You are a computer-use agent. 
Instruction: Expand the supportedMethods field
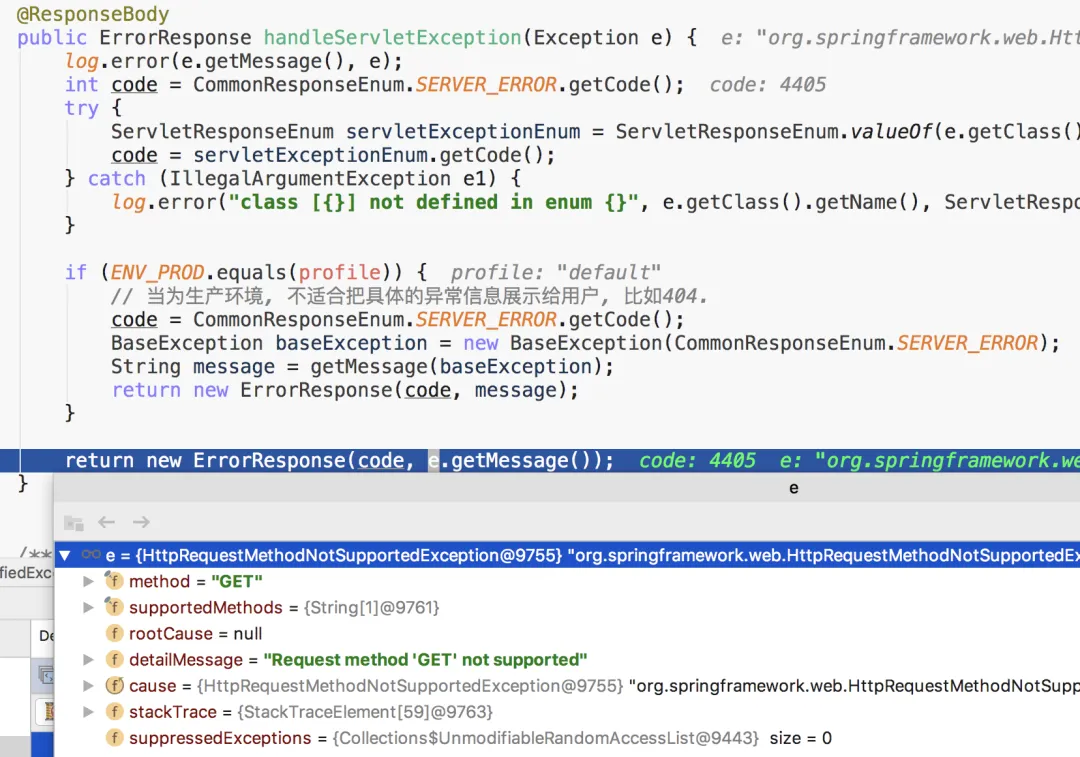point(88,608)
